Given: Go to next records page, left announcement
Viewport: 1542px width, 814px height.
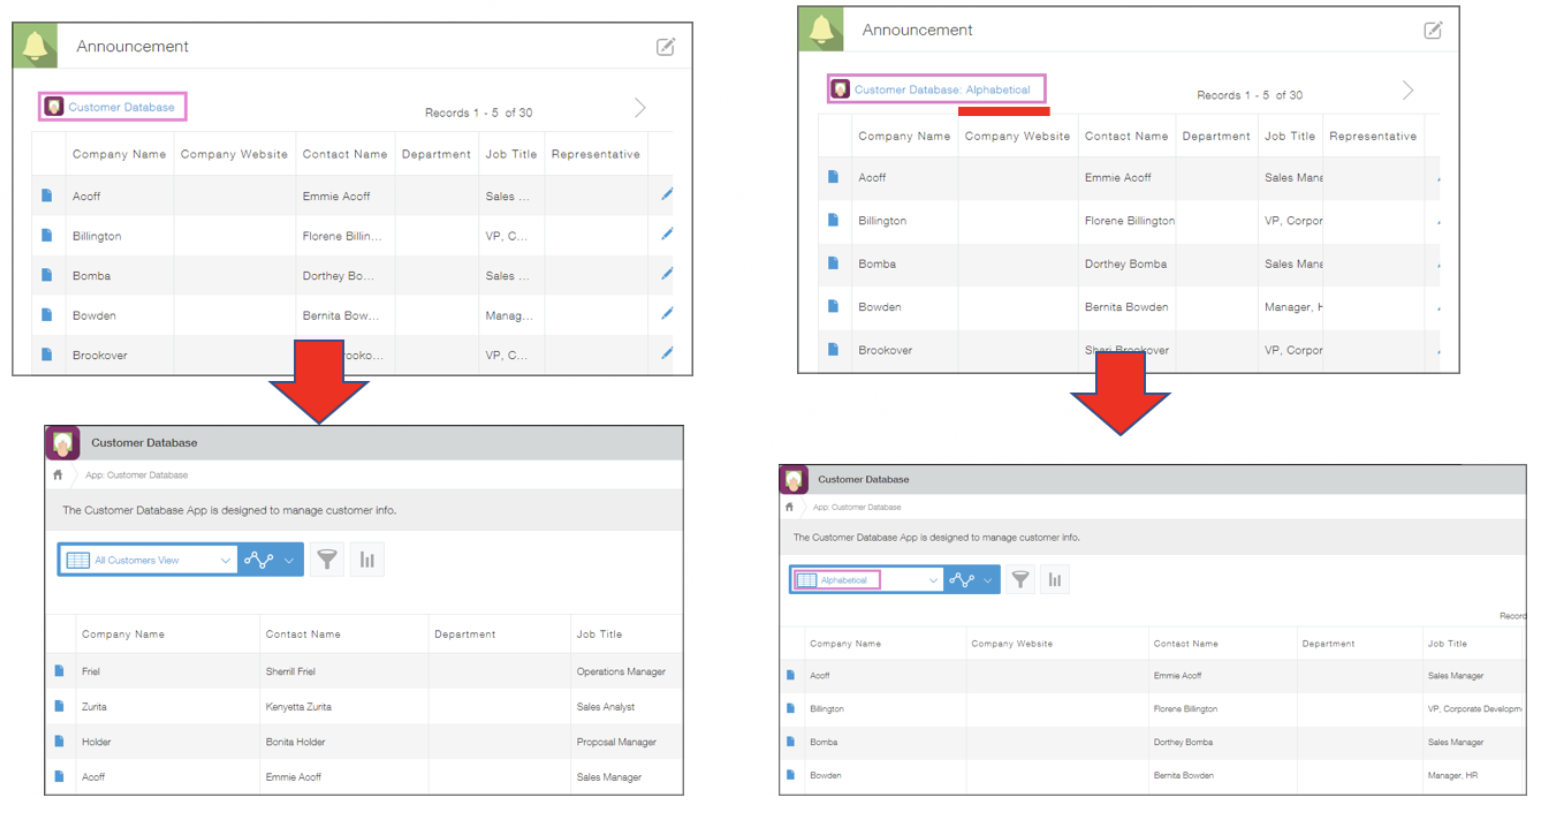Looking at the screenshot, I should pos(640,108).
